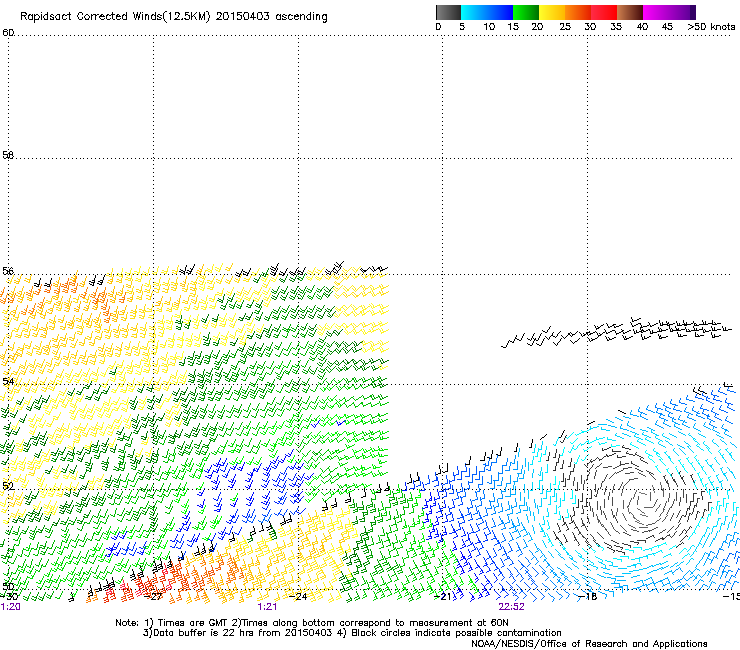The width and height of the screenshot is (740, 650).
Task: Click the legend tick label 25
Action: 565,27
